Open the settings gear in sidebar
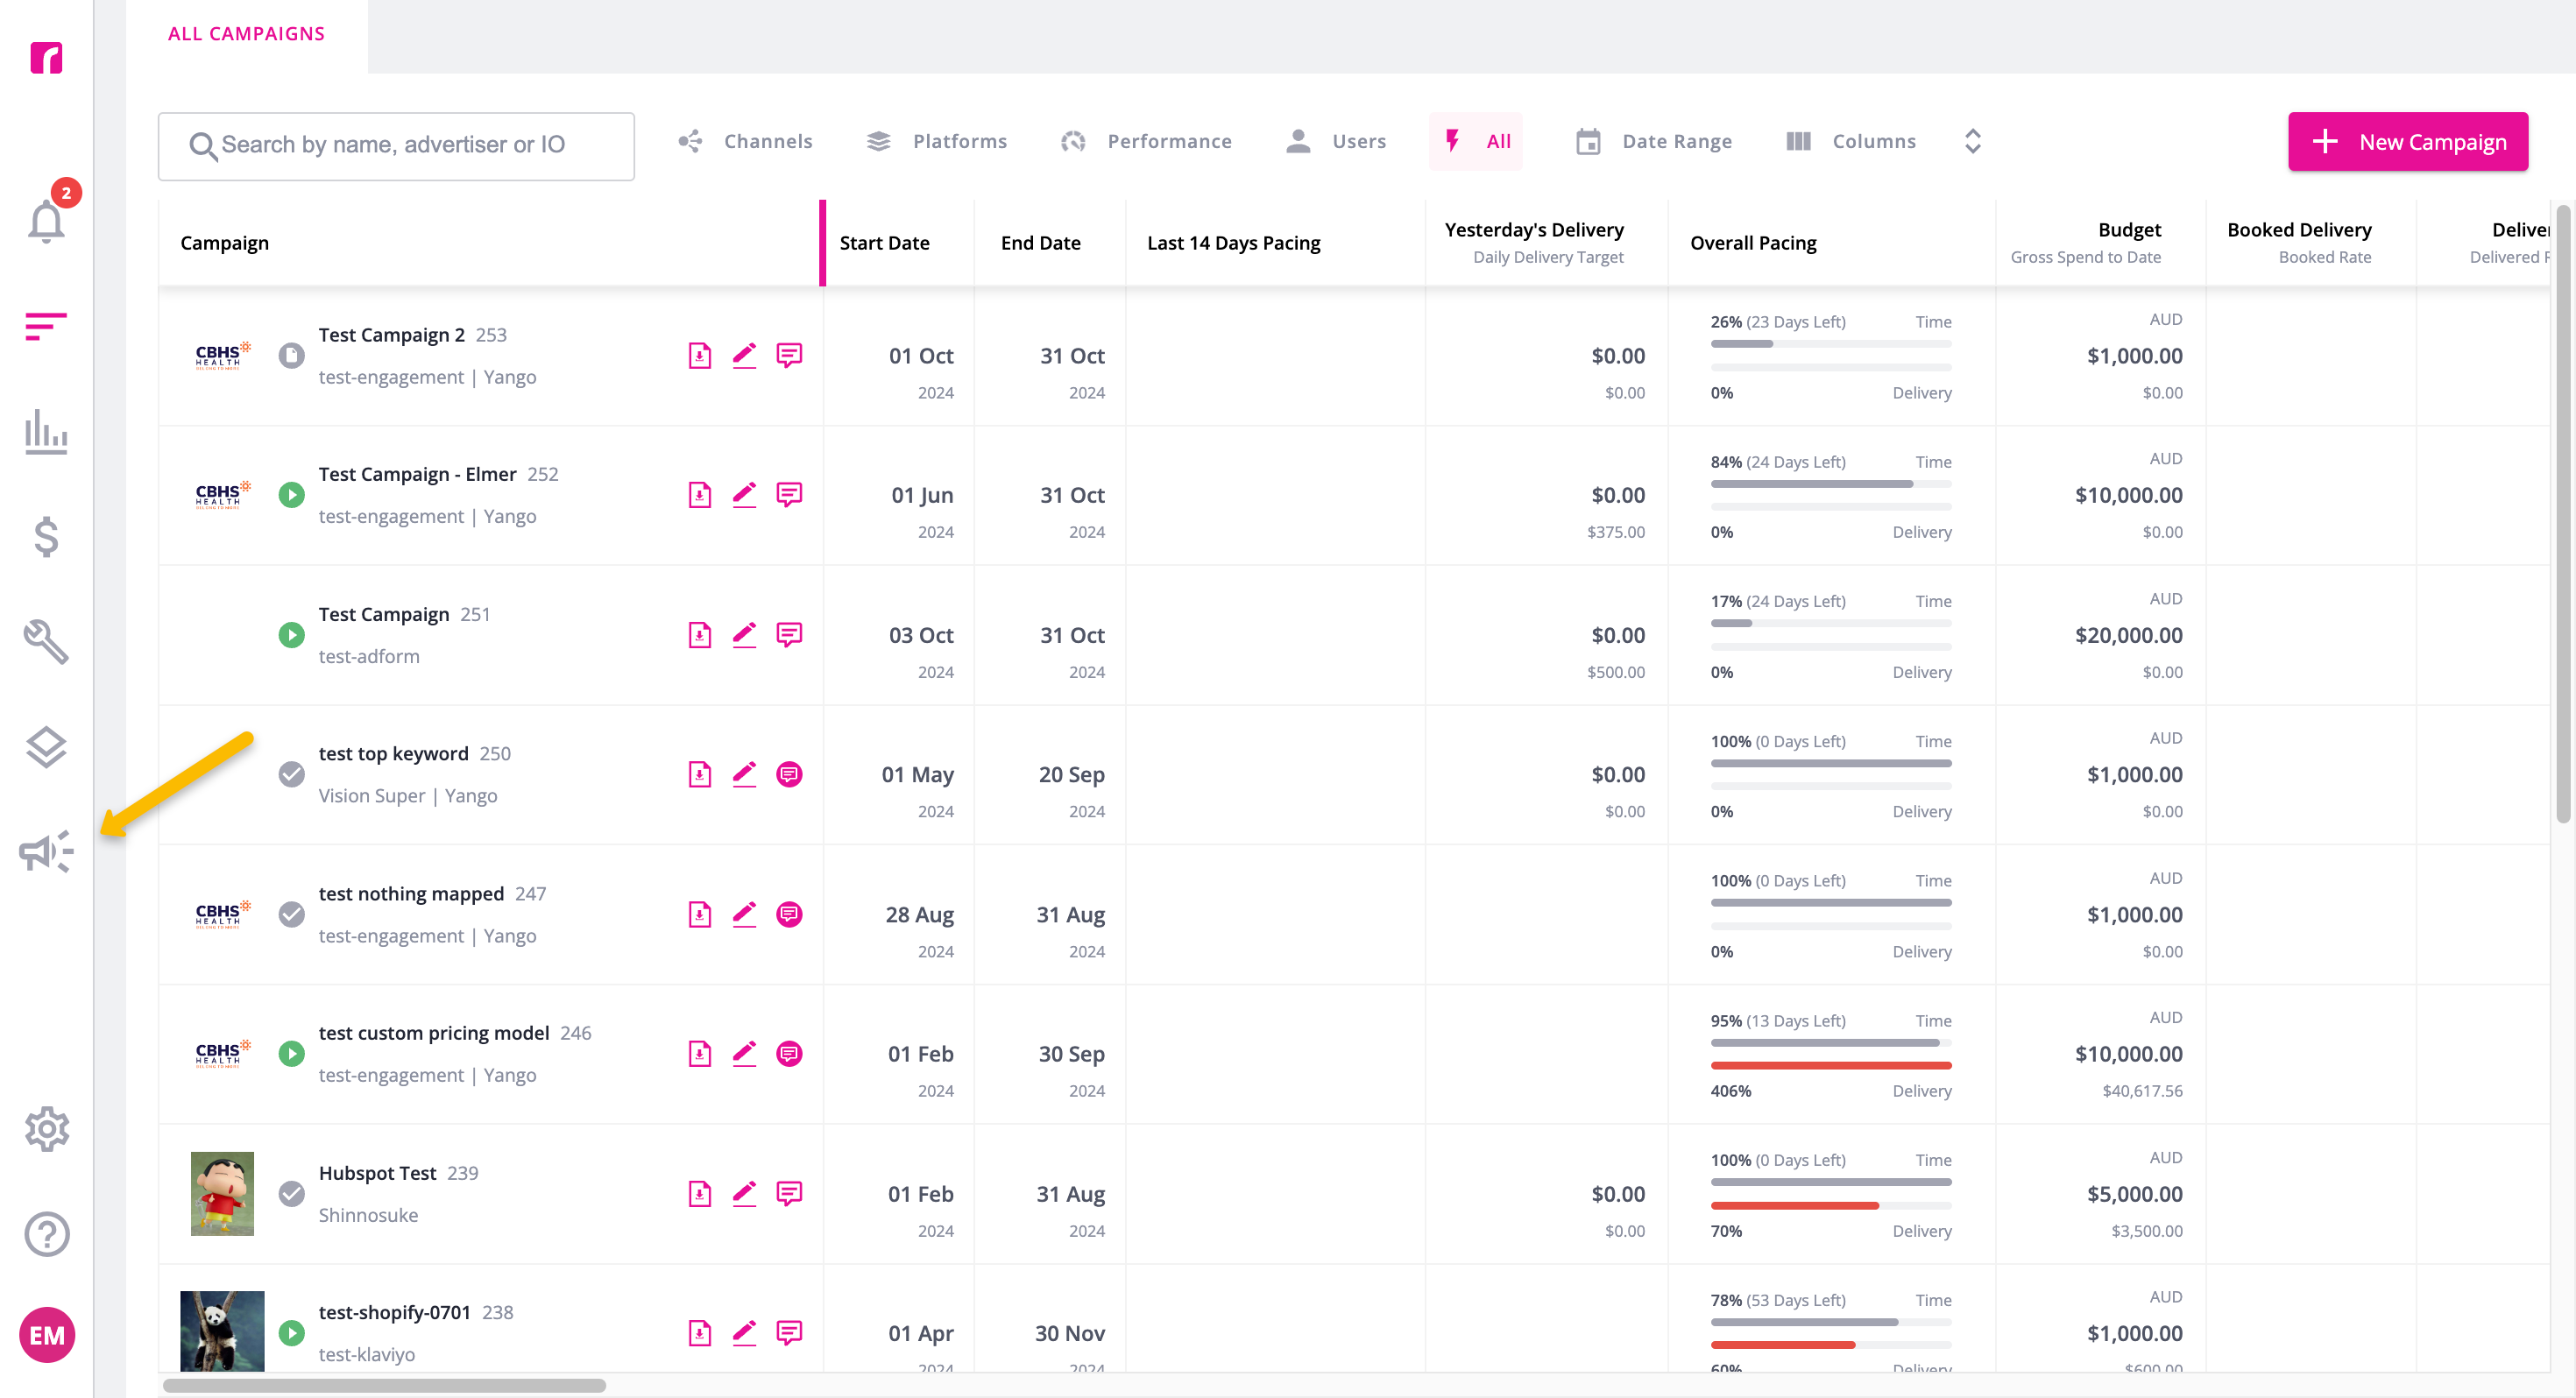 [46, 1129]
